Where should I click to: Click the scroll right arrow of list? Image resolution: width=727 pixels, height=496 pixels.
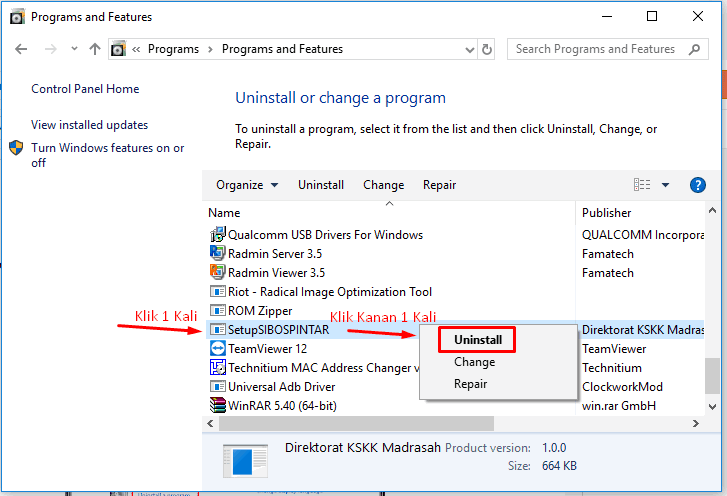pyautogui.click(x=695, y=423)
